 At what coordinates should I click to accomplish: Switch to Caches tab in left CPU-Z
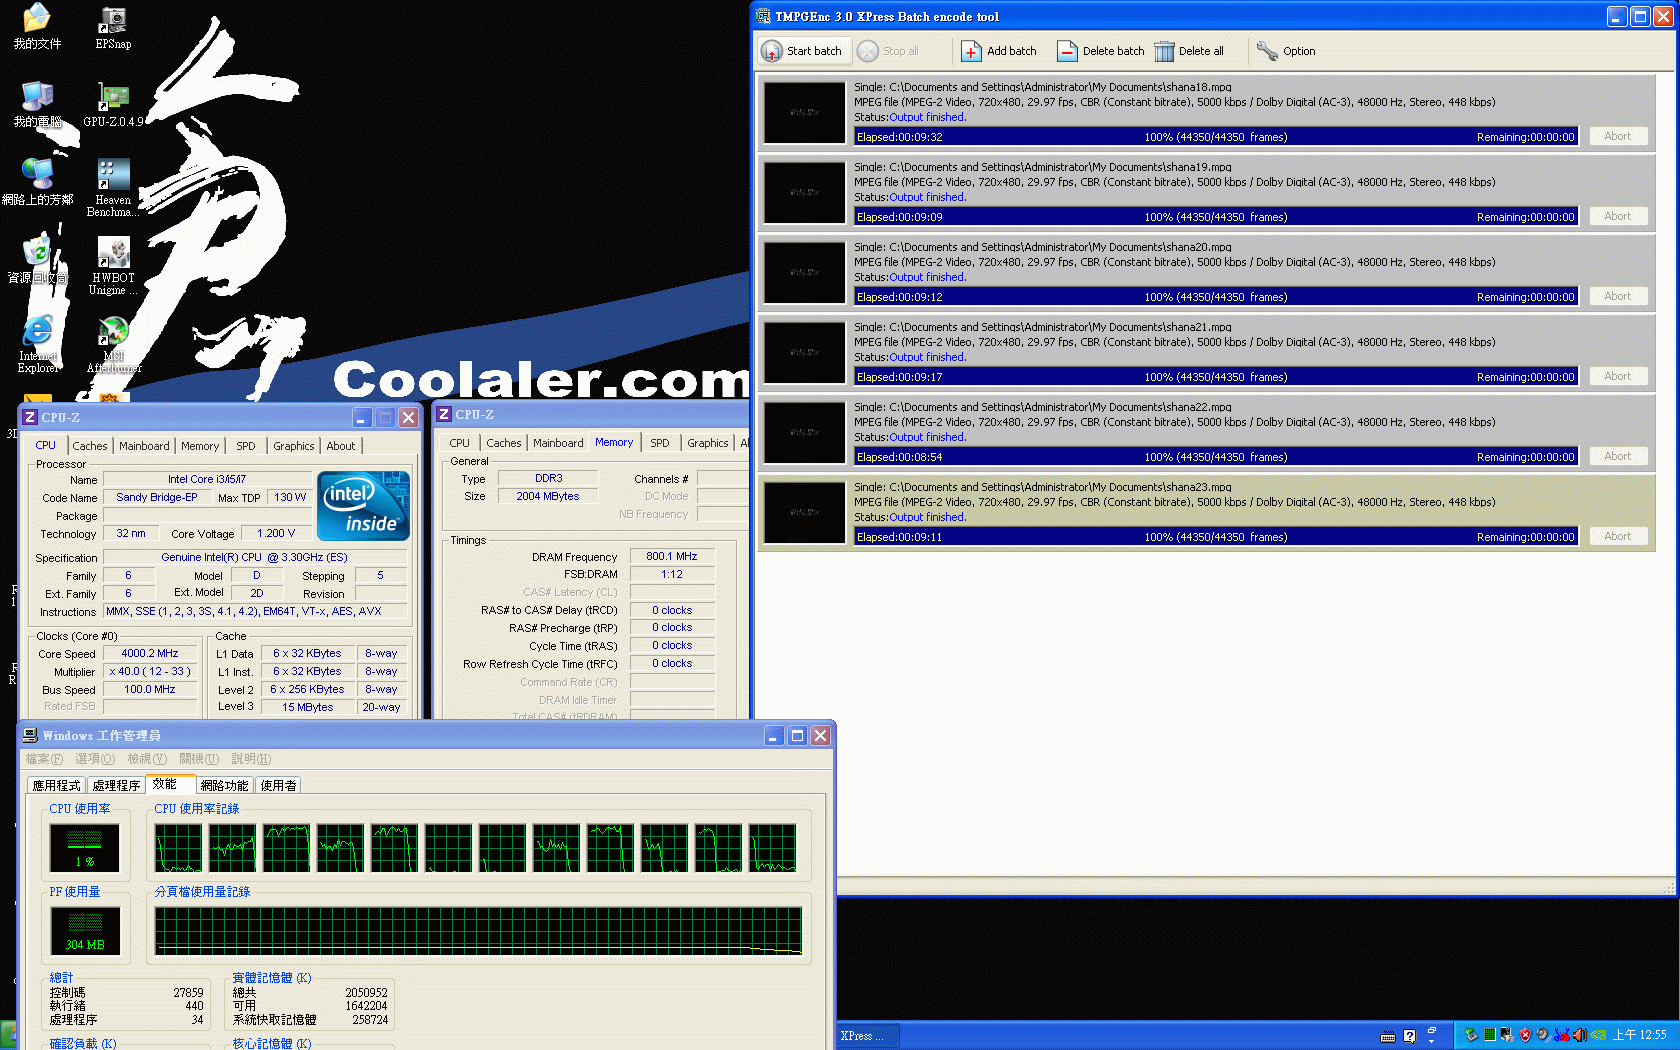tap(90, 446)
